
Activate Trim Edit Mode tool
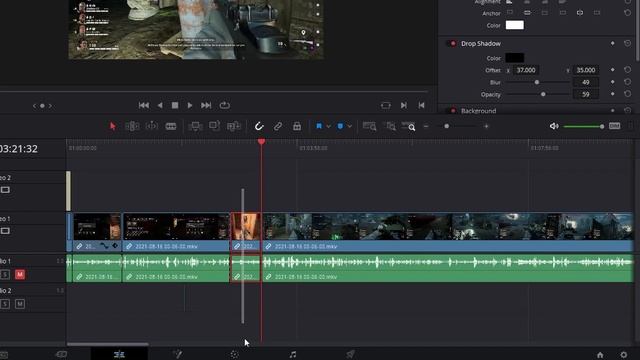click(132, 126)
